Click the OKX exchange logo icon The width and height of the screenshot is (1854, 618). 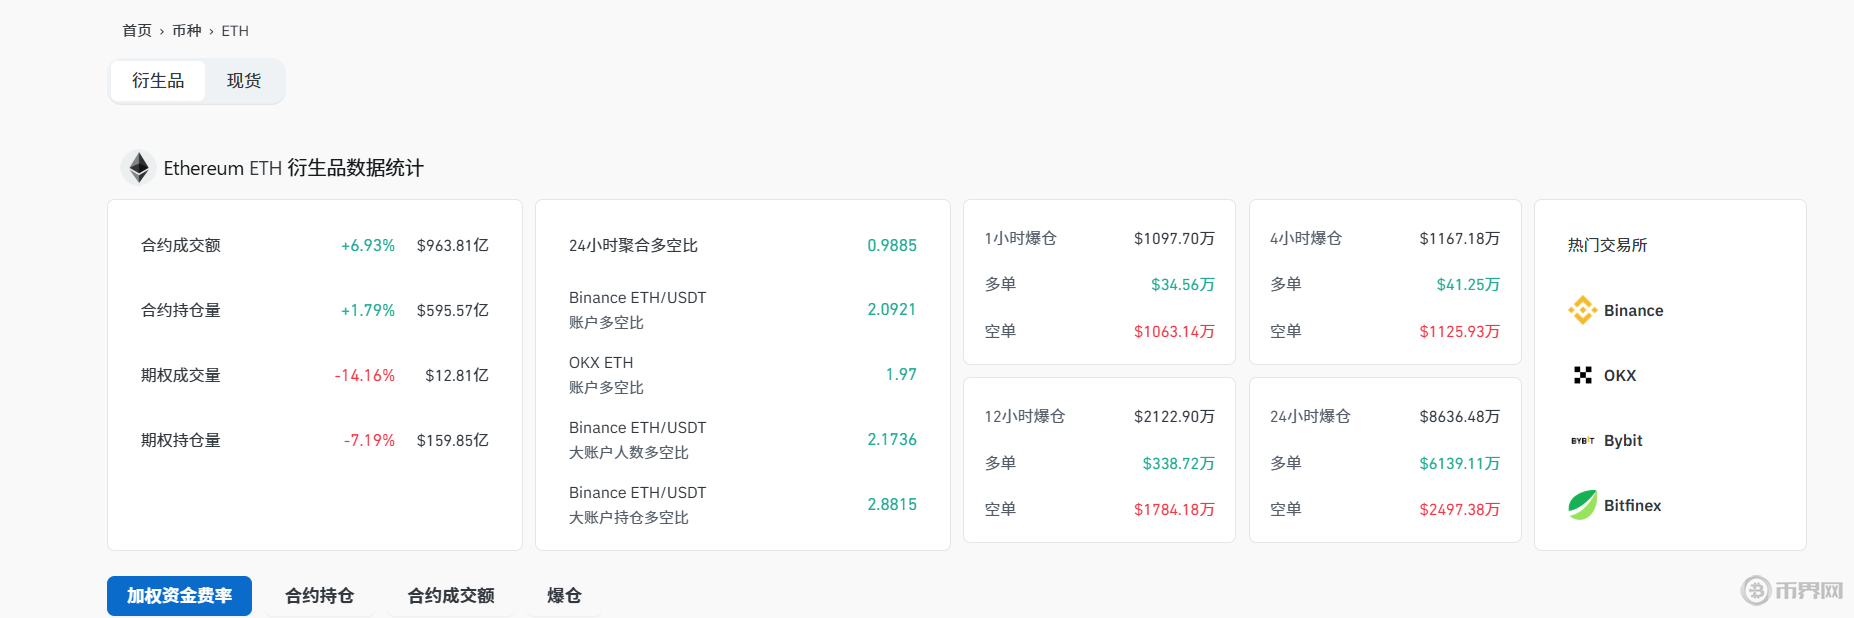click(1582, 375)
